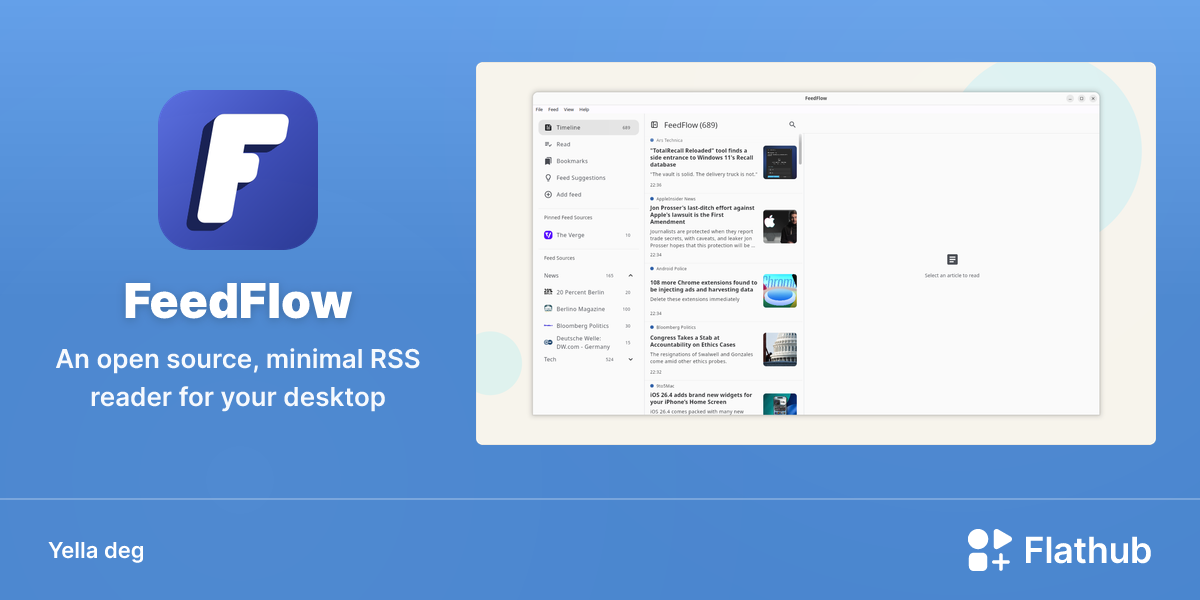Click the Pinned Feed Sources heading
This screenshot has height=600, width=1200.
568,217
